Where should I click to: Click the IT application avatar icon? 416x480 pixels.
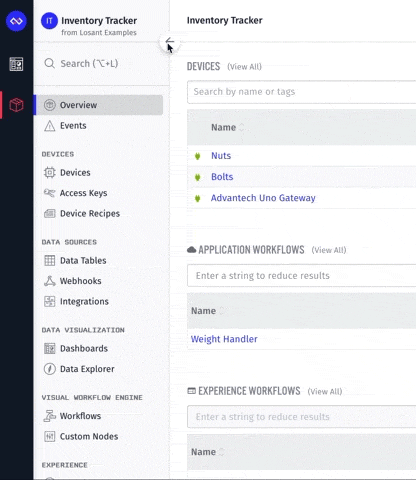pos(49,21)
